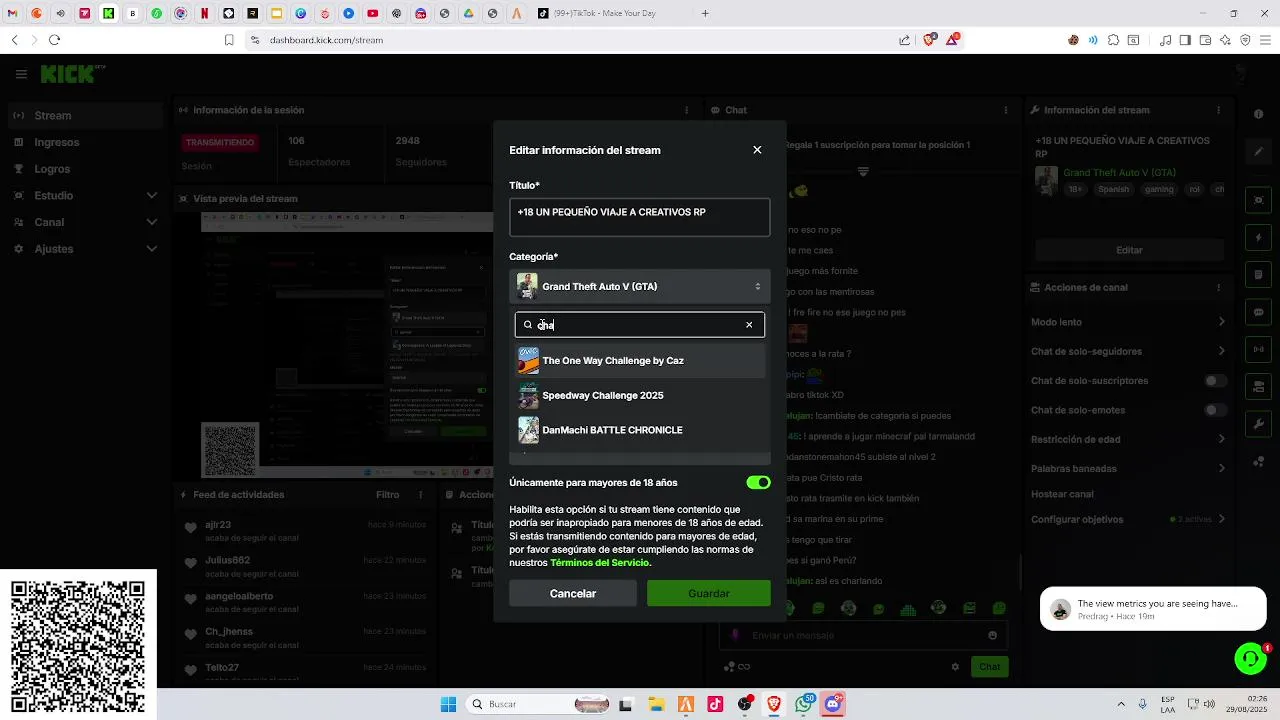Open the Predrag view metrics notification
This screenshot has height=720, width=1280.
[x=1153, y=609]
